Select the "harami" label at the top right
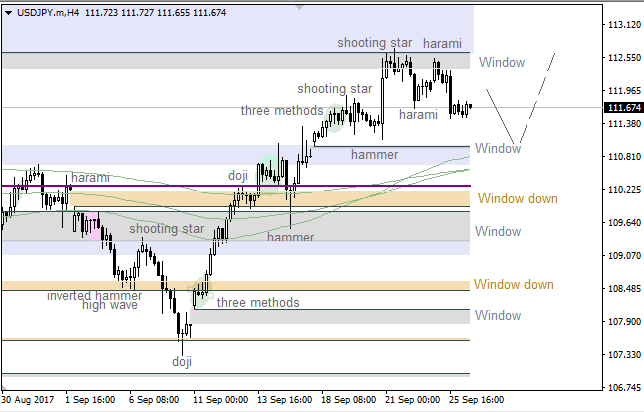The height and width of the screenshot is (412, 644). coord(442,44)
